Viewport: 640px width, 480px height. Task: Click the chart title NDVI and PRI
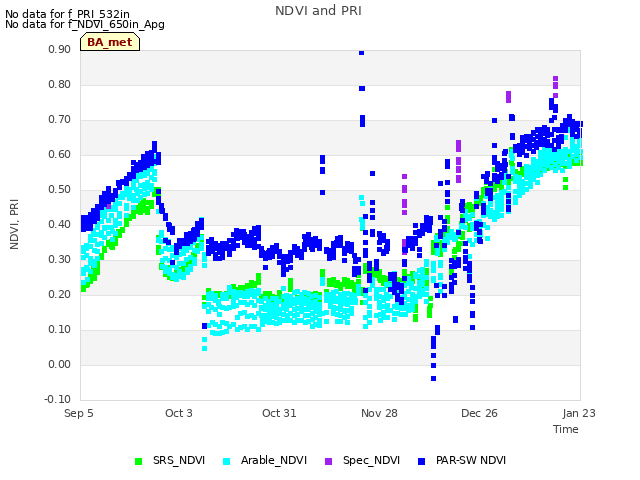(318, 11)
